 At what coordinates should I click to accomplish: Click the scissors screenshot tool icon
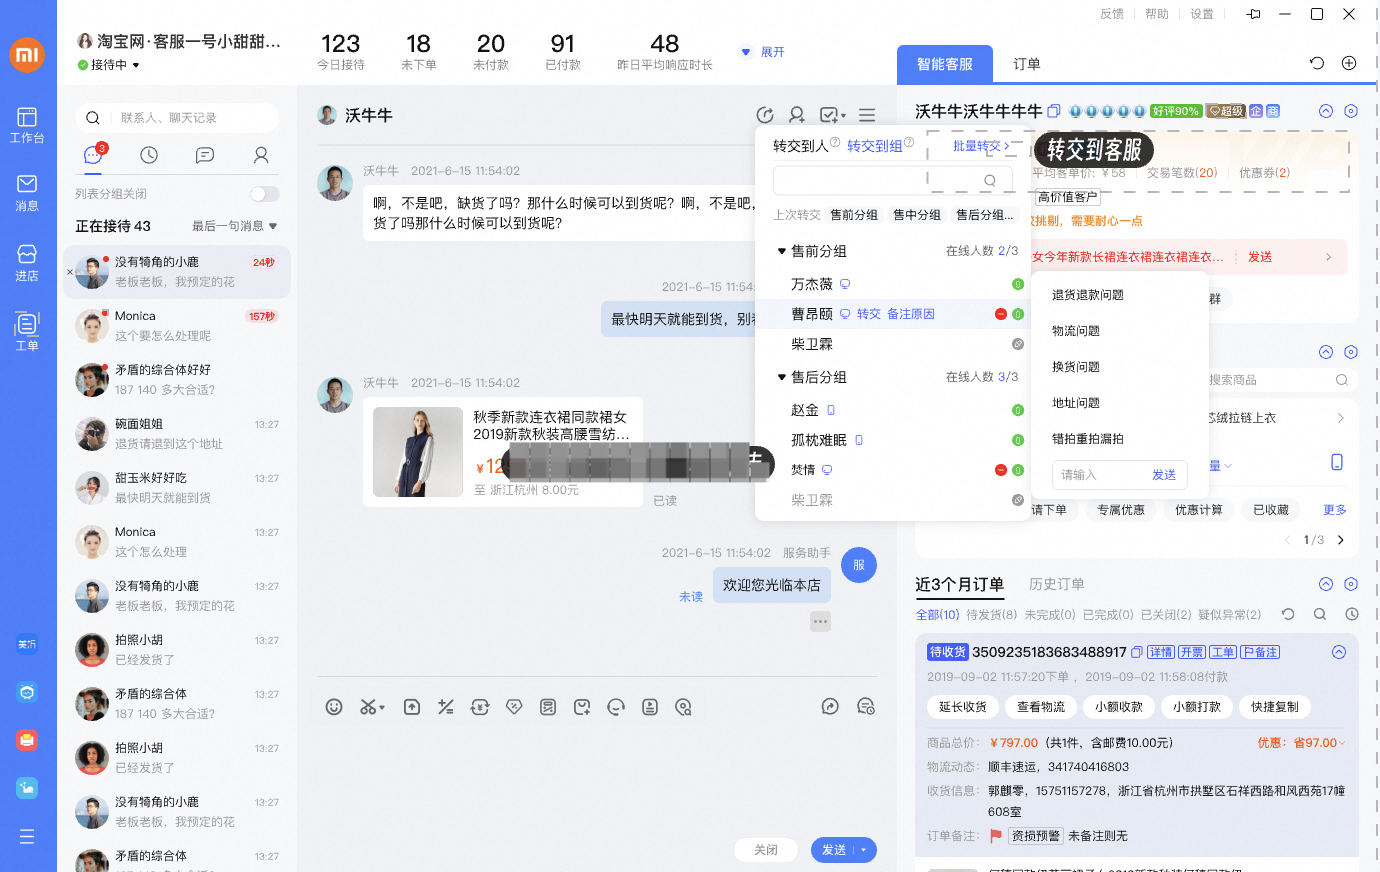(371, 707)
